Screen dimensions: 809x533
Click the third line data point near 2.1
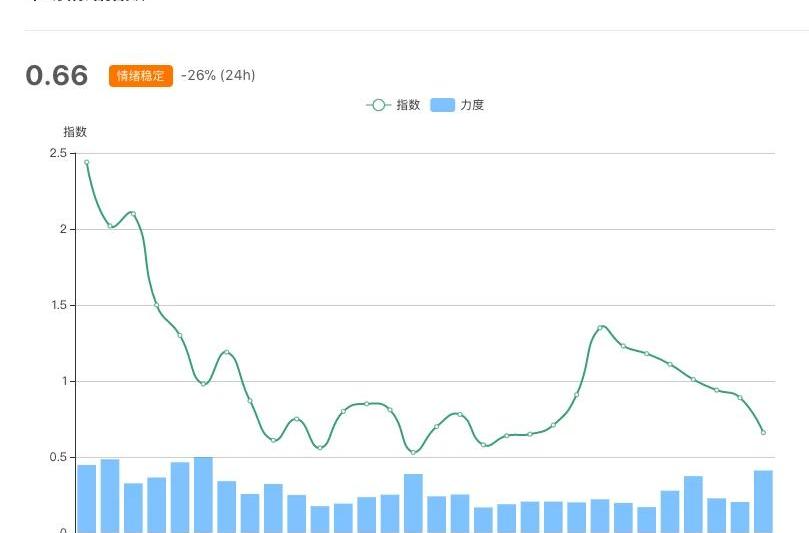coord(133,213)
